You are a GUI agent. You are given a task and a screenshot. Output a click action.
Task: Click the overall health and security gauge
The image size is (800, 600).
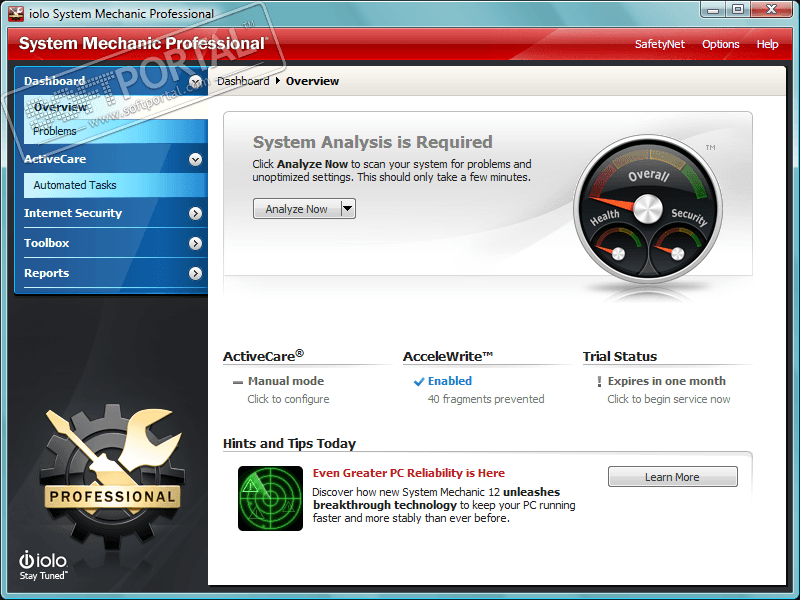point(647,209)
